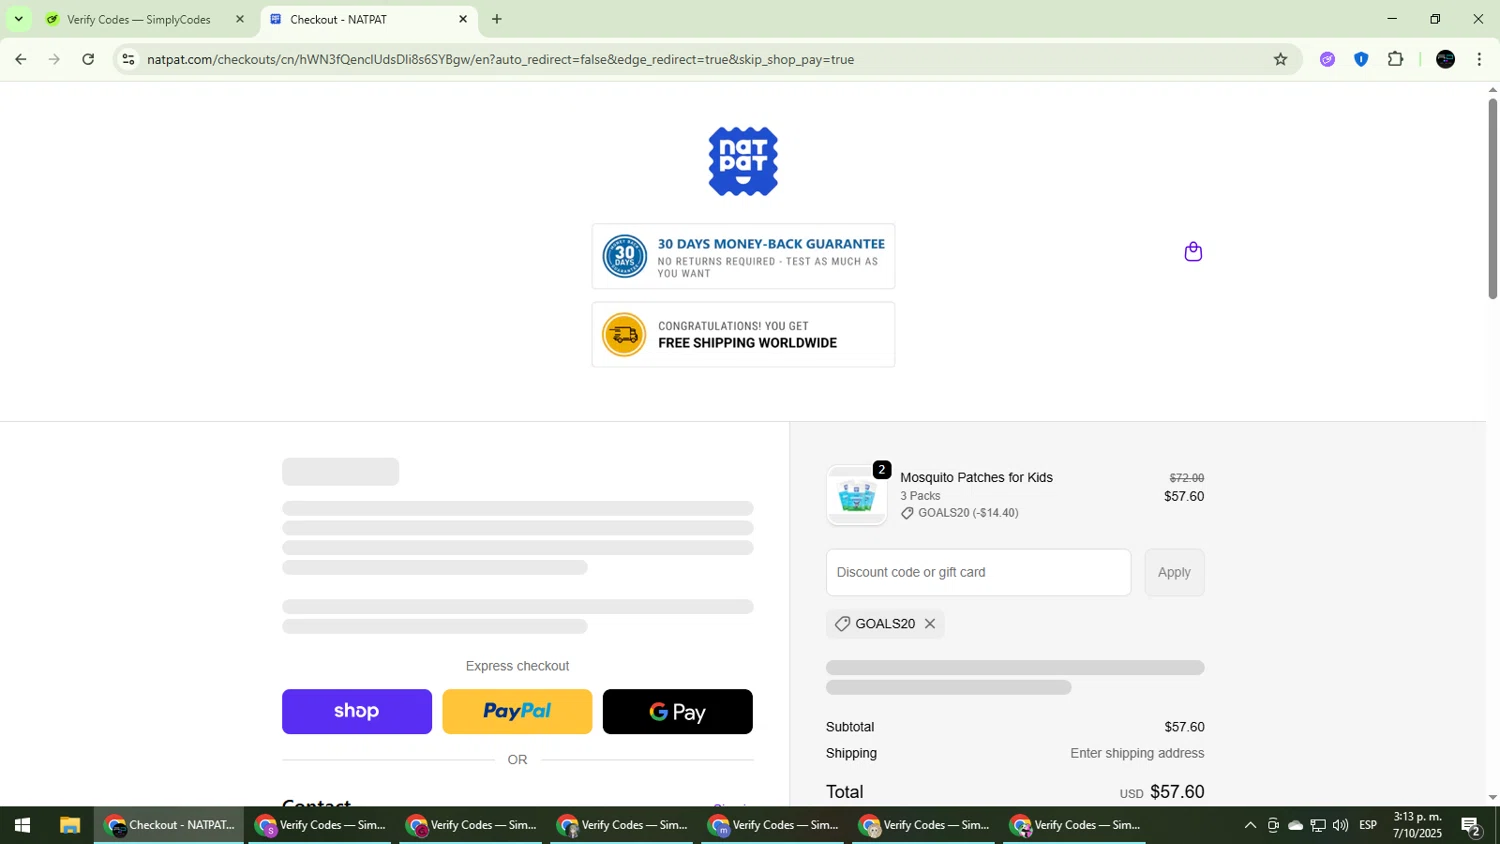1500x844 pixels.
Task: Pay with Shop Pay button
Action: point(357,711)
